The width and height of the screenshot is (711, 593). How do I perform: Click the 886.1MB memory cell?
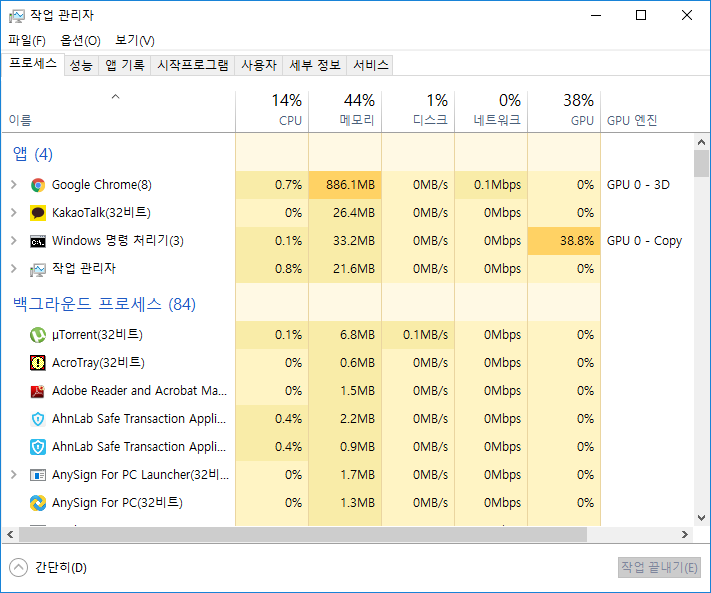point(345,185)
